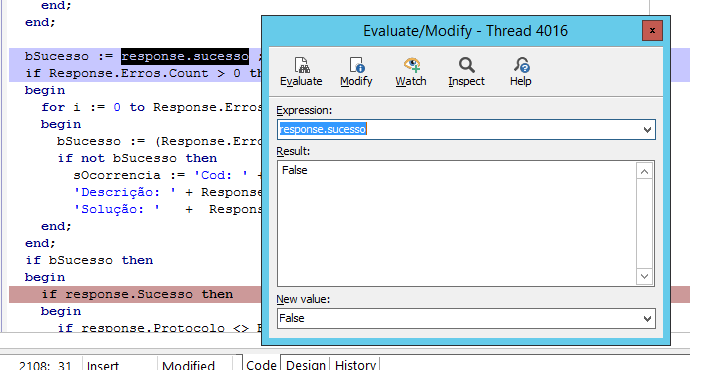The width and height of the screenshot is (709, 370).
Task: Click highlighted 'response.sucesso' in code editor
Action: point(185,57)
